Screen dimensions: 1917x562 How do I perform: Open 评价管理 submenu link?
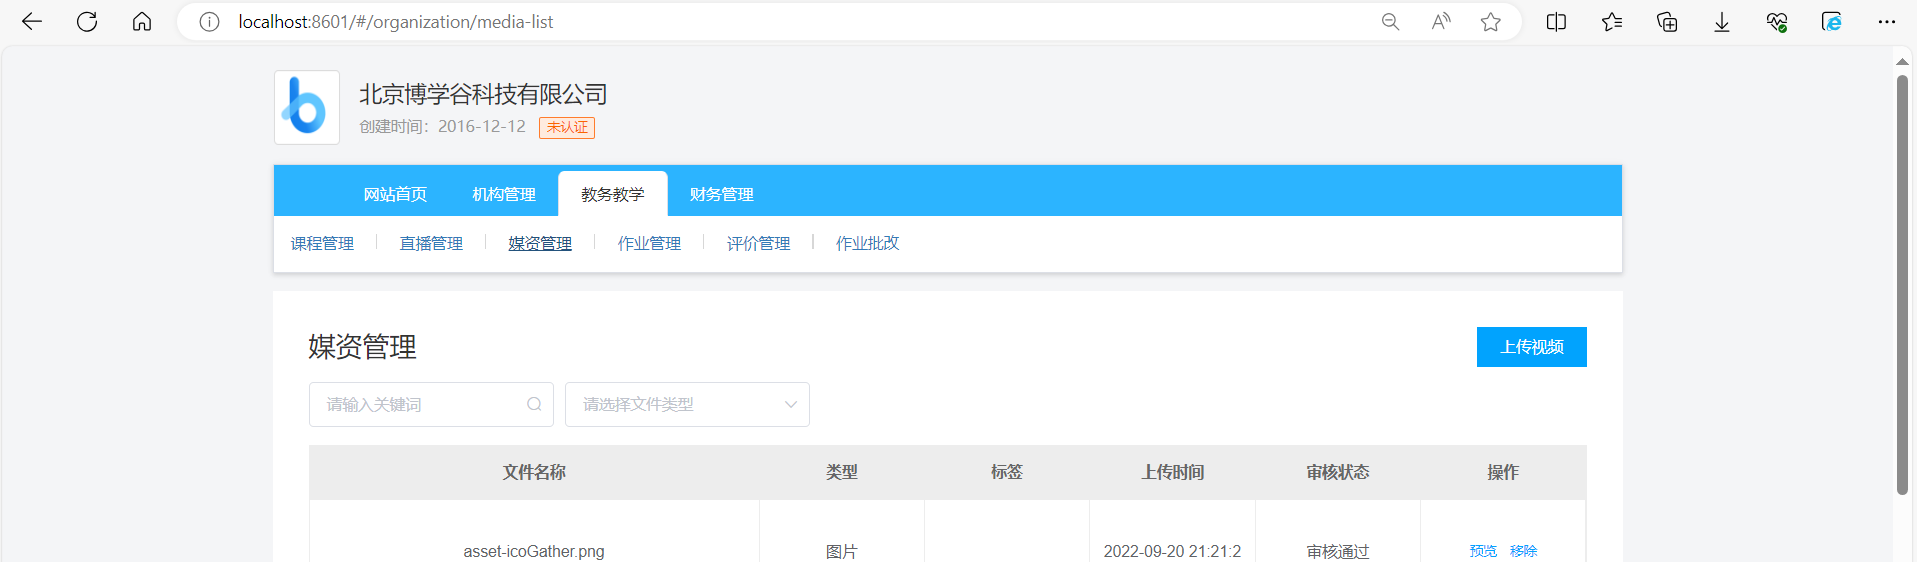(x=758, y=243)
